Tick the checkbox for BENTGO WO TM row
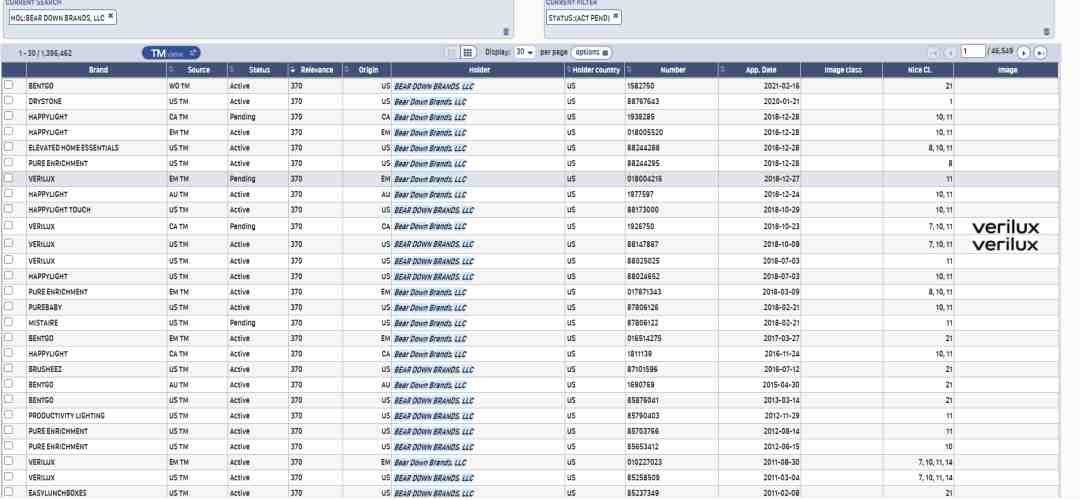Screen dimensions: 1080x500 tap(9, 85)
